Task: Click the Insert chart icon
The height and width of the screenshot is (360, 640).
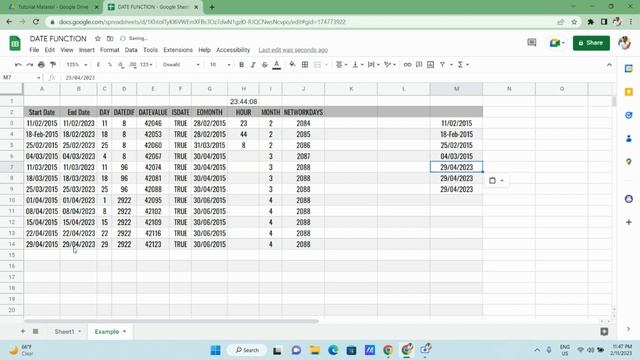Action: coord(430,64)
